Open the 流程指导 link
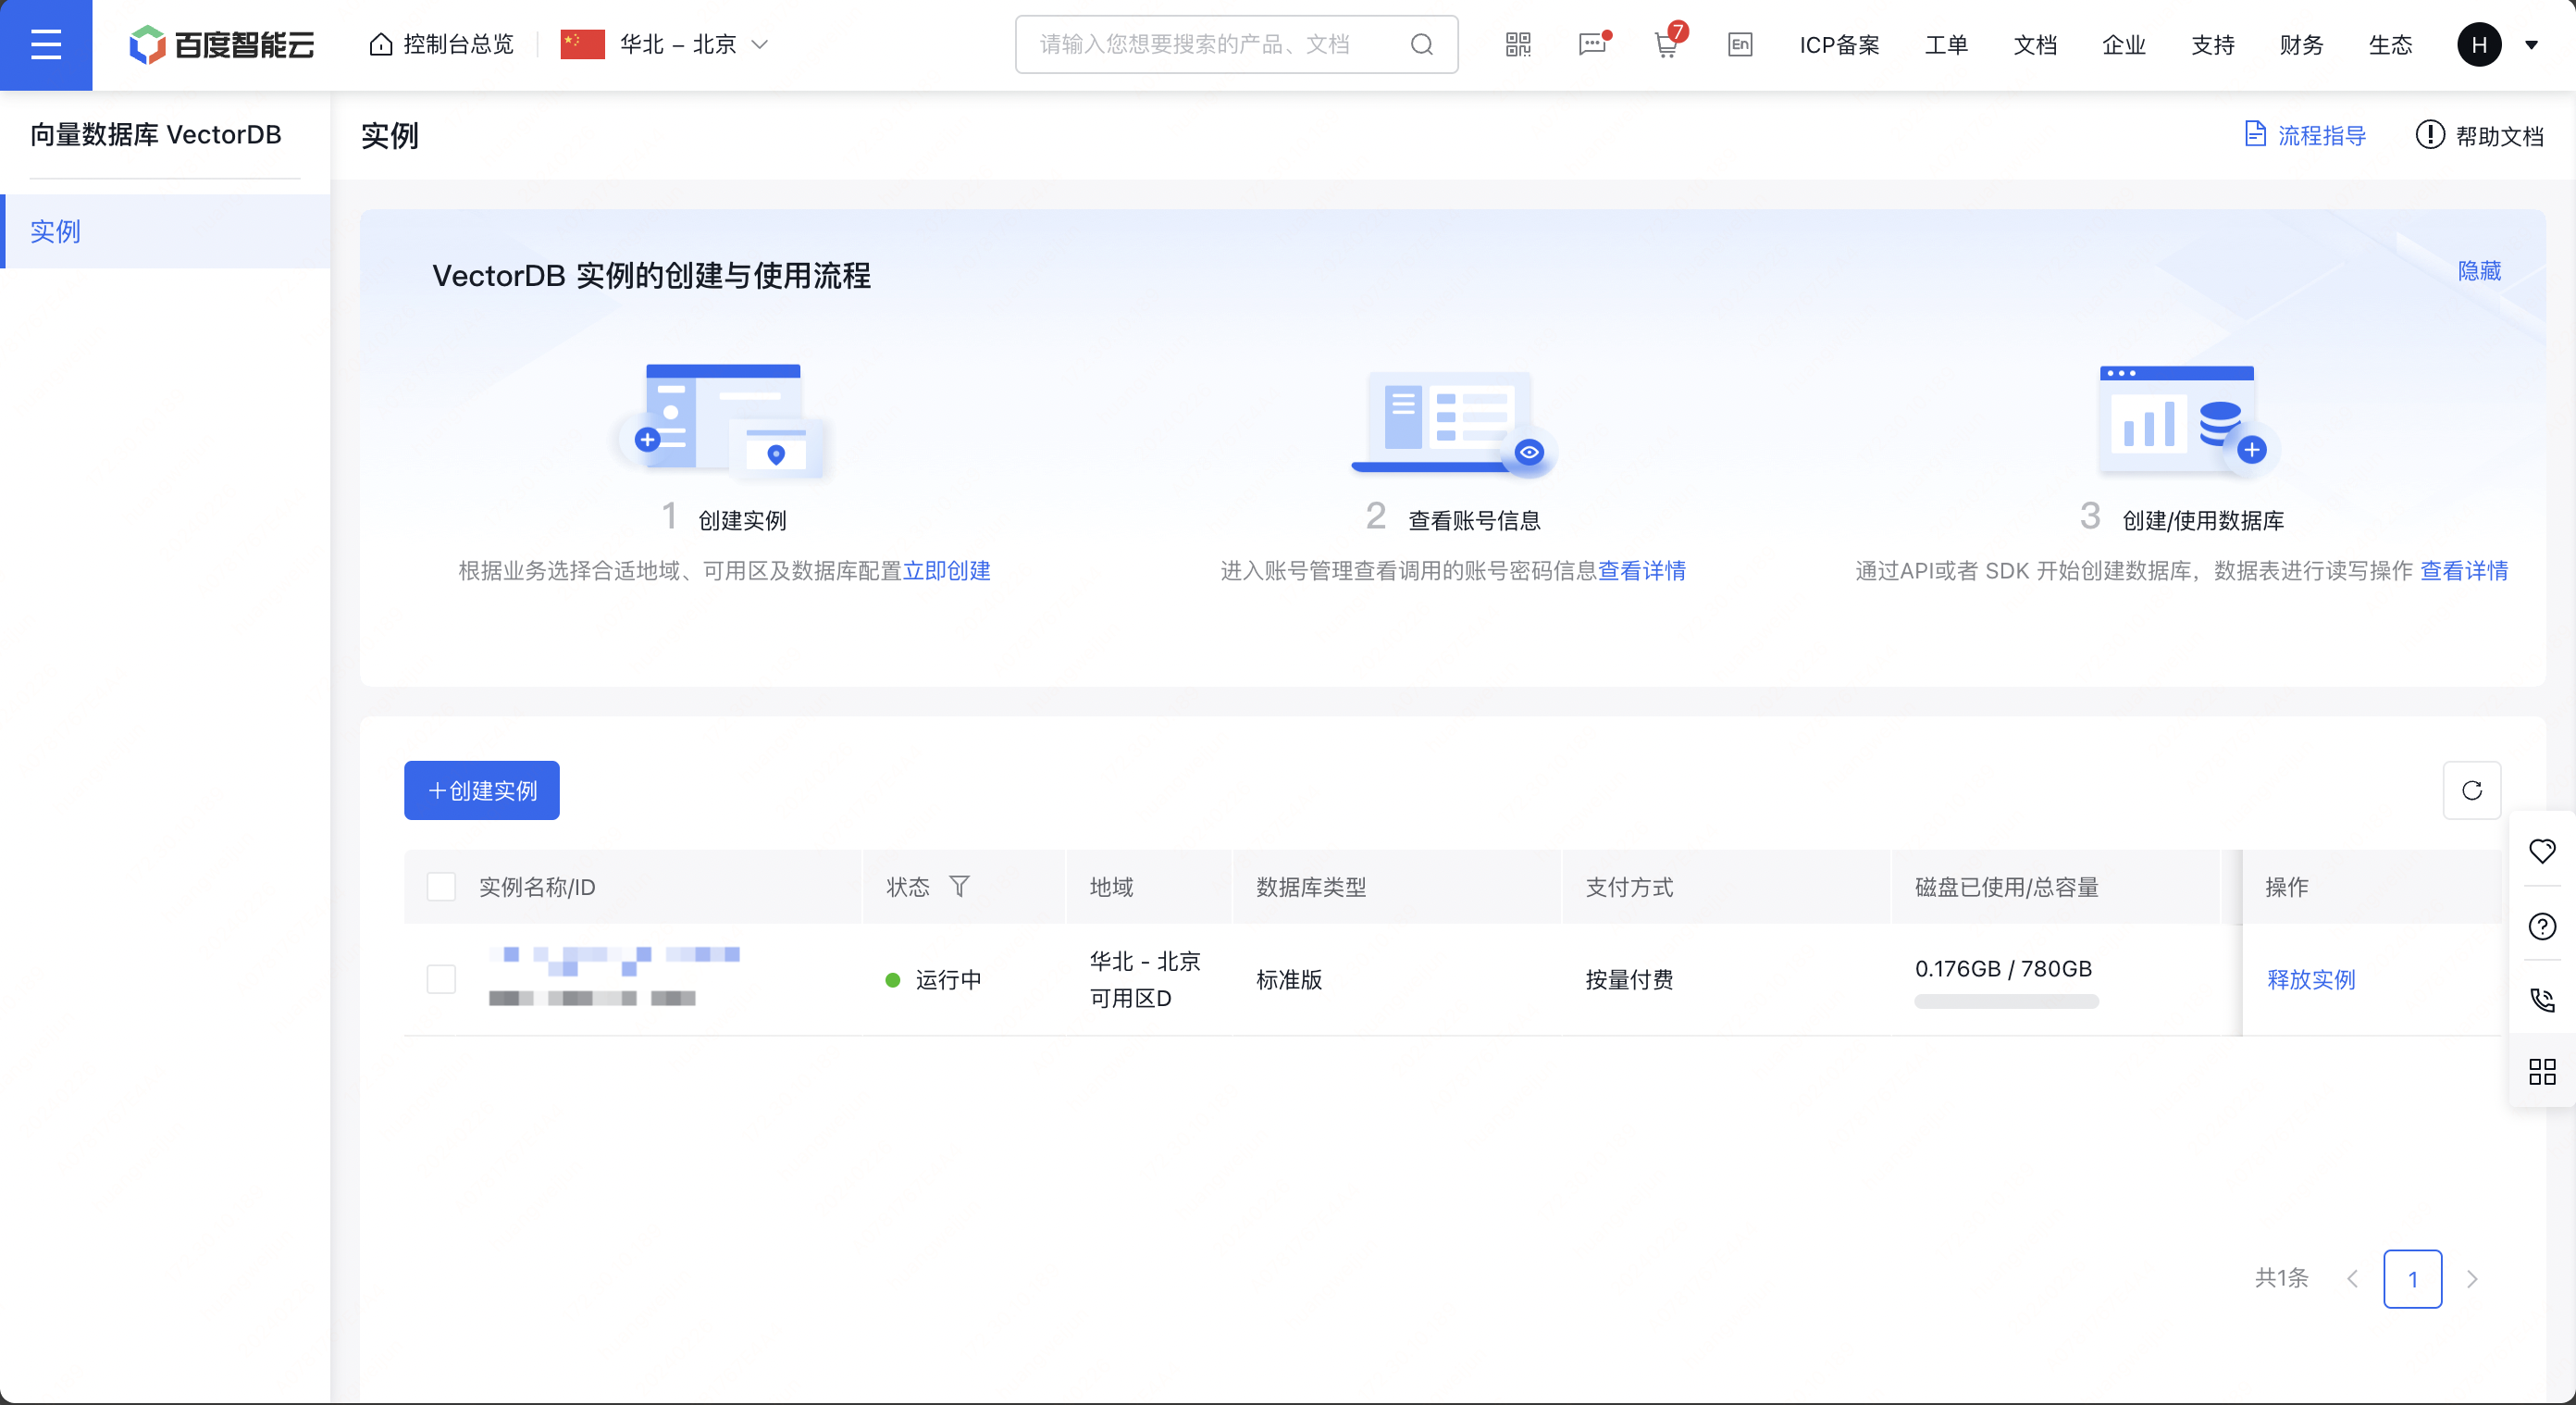 click(x=2305, y=135)
